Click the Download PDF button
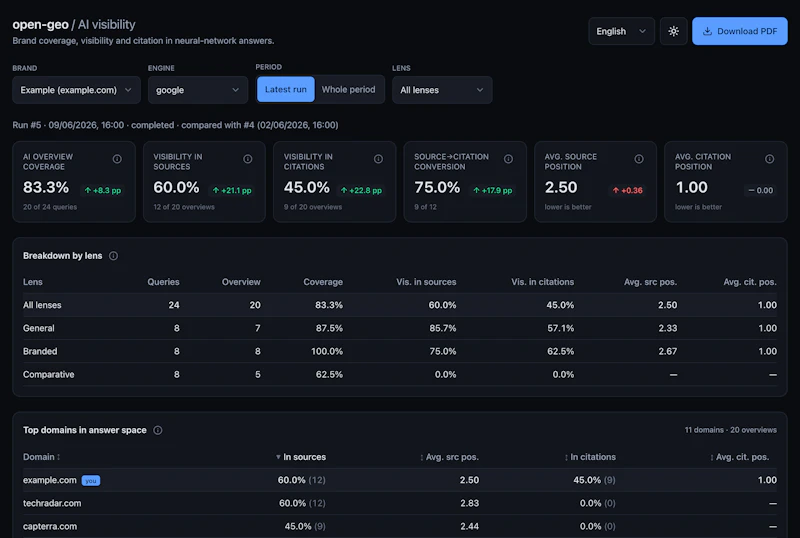The width and height of the screenshot is (800, 538). (739, 31)
